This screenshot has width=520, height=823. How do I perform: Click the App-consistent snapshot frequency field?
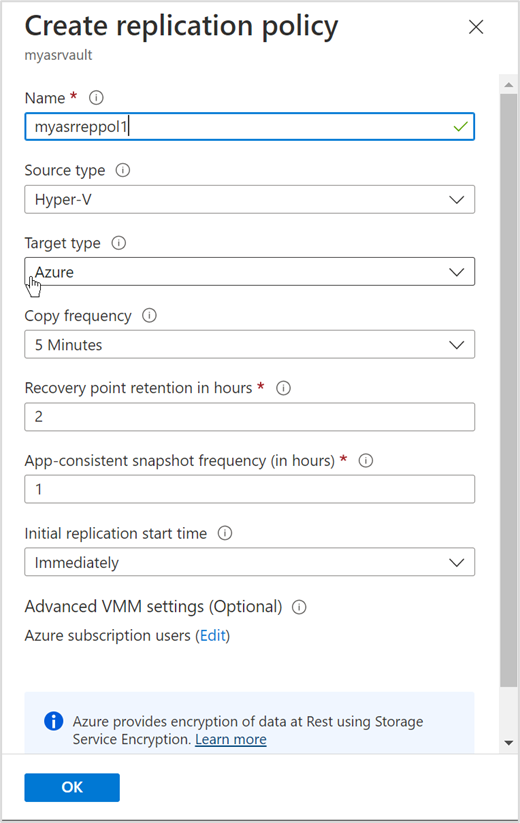(x=250, y=489)
